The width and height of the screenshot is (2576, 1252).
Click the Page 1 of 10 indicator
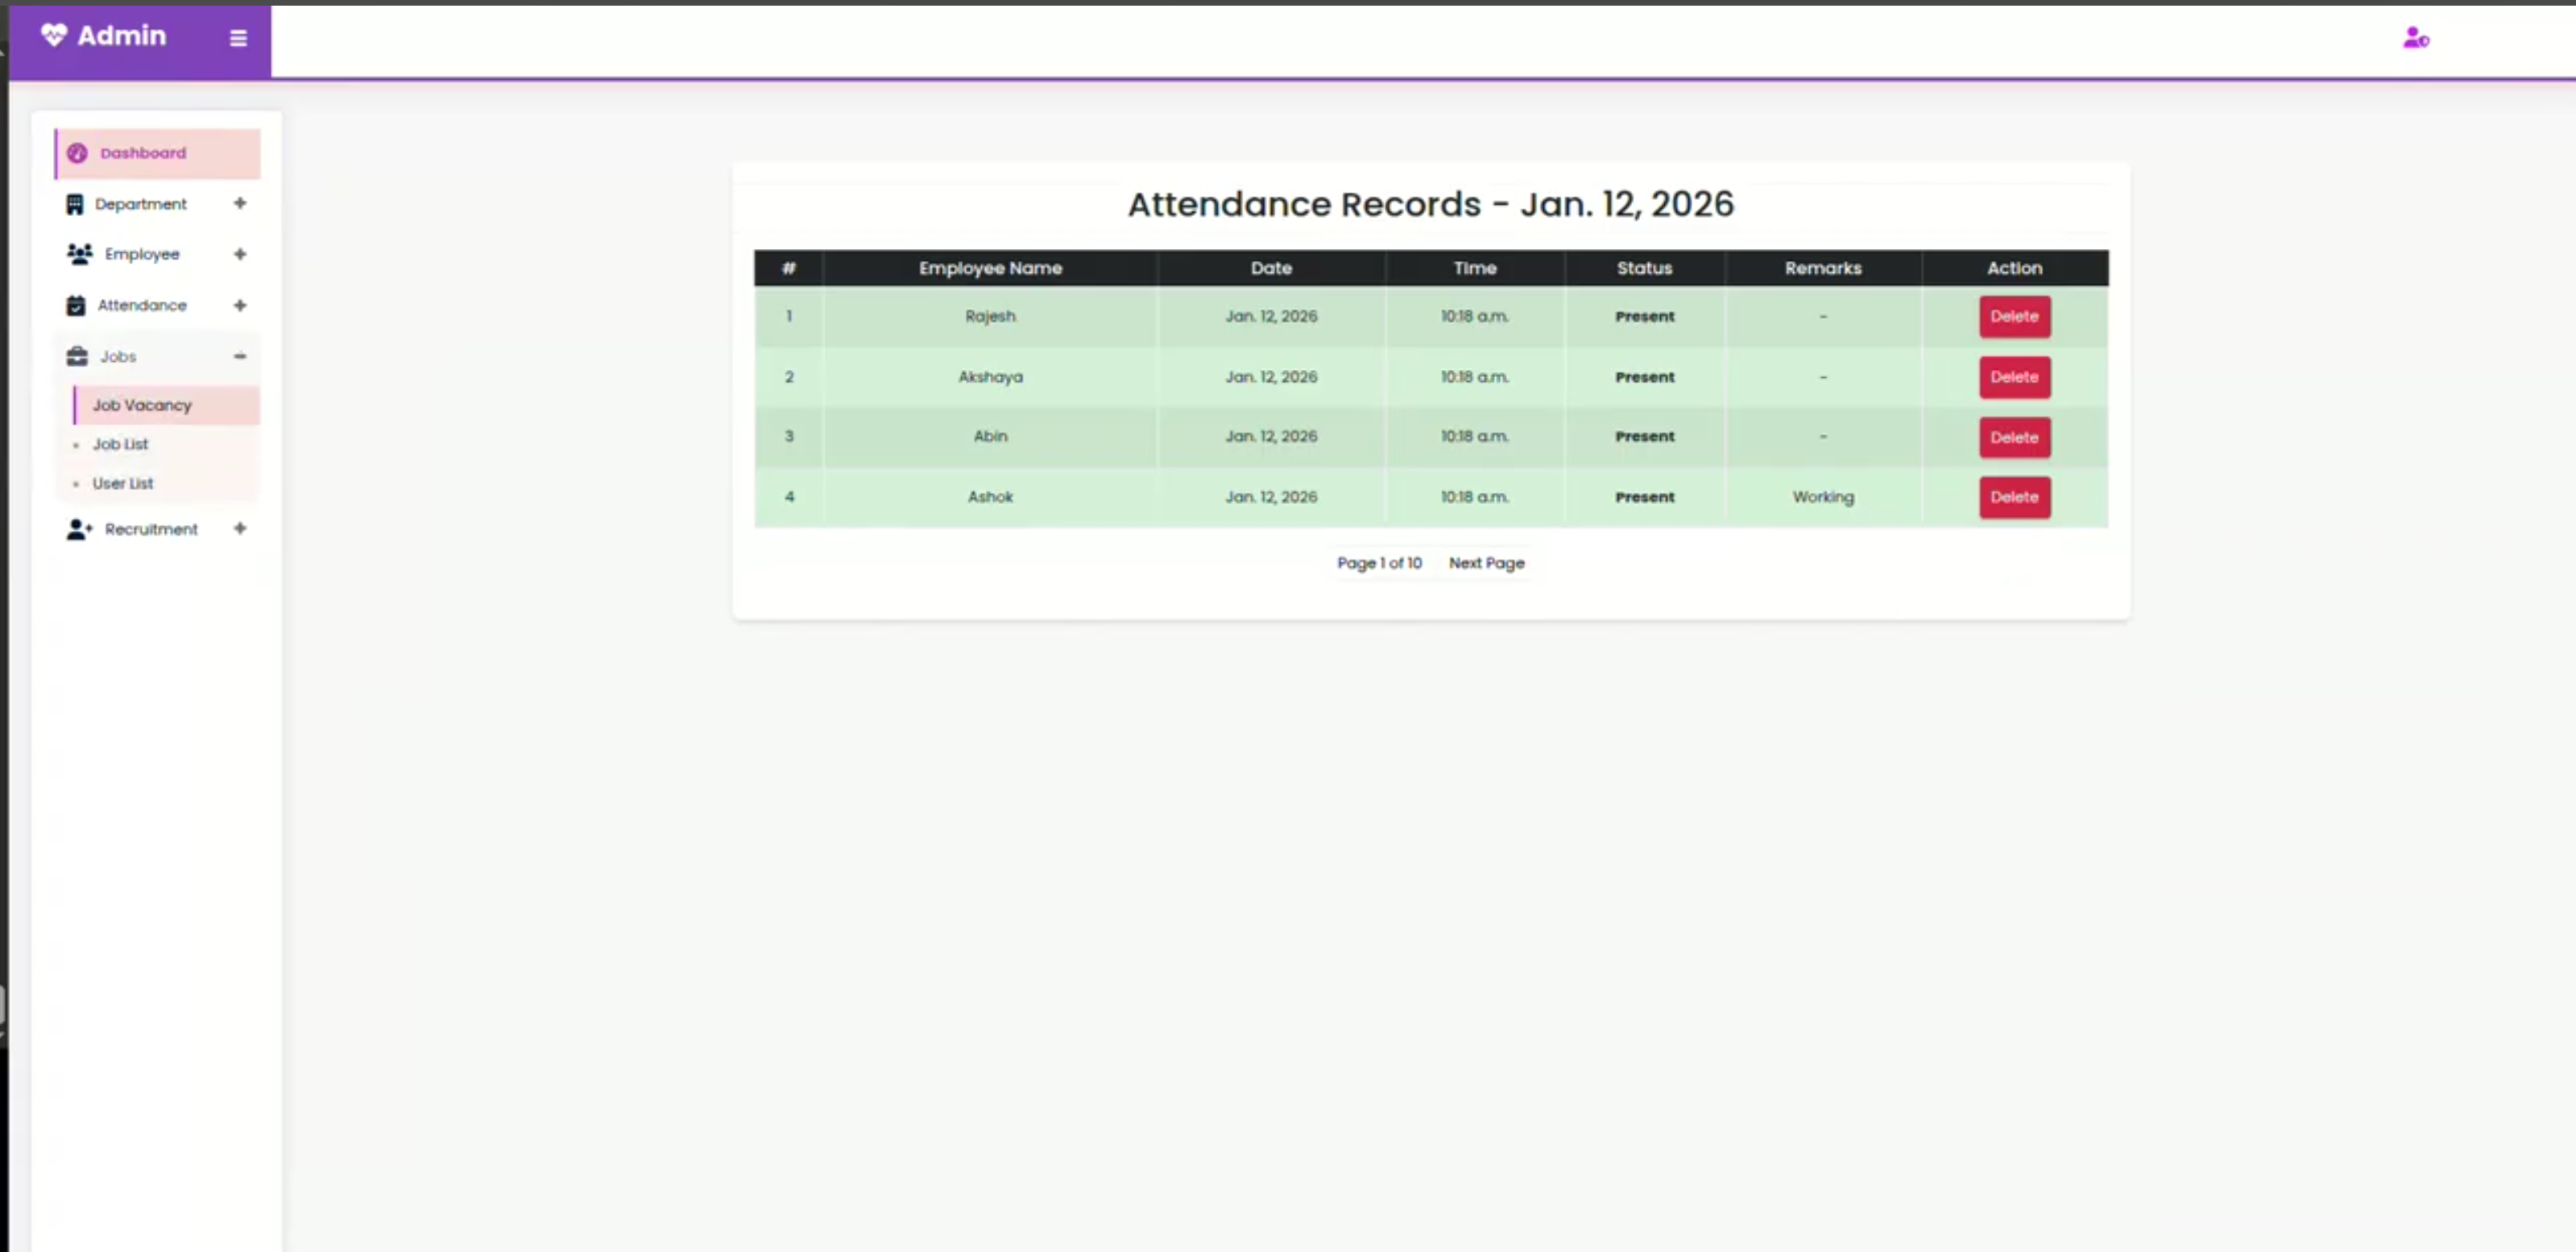click(x=1379, y=563)
